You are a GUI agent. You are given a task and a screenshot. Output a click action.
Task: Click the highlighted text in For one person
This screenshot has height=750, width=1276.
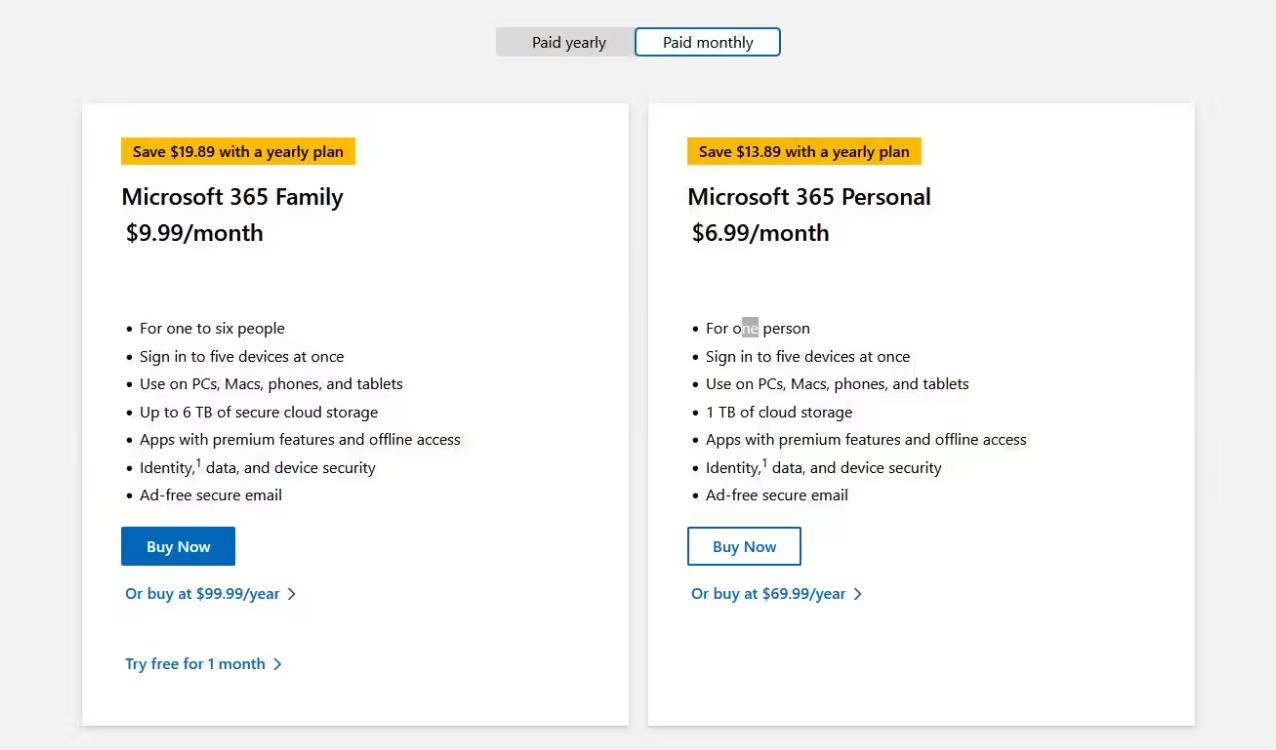pyautogui.click(x=750, y=328)
